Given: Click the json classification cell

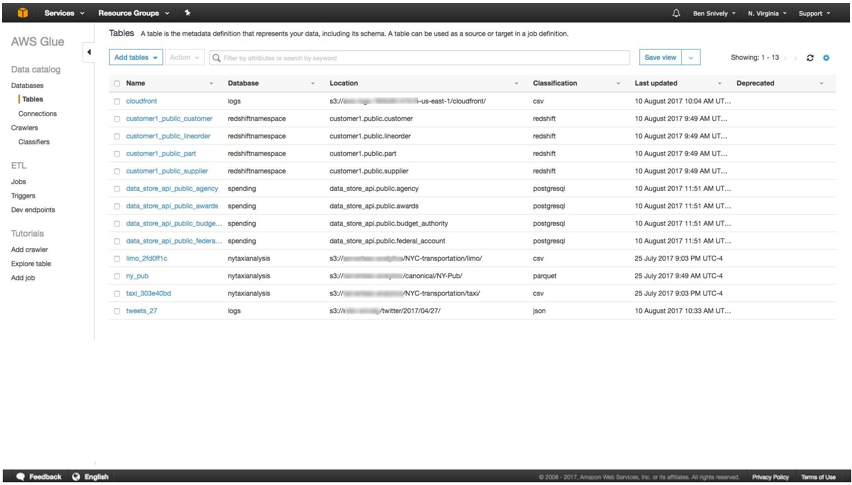Looking at the screenshot, I should [539, 311].
